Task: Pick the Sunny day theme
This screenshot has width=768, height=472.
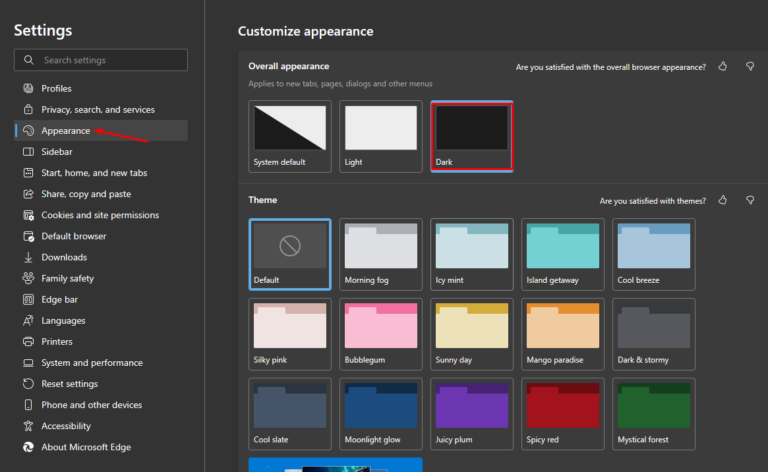Action: (x=472, y=334)
